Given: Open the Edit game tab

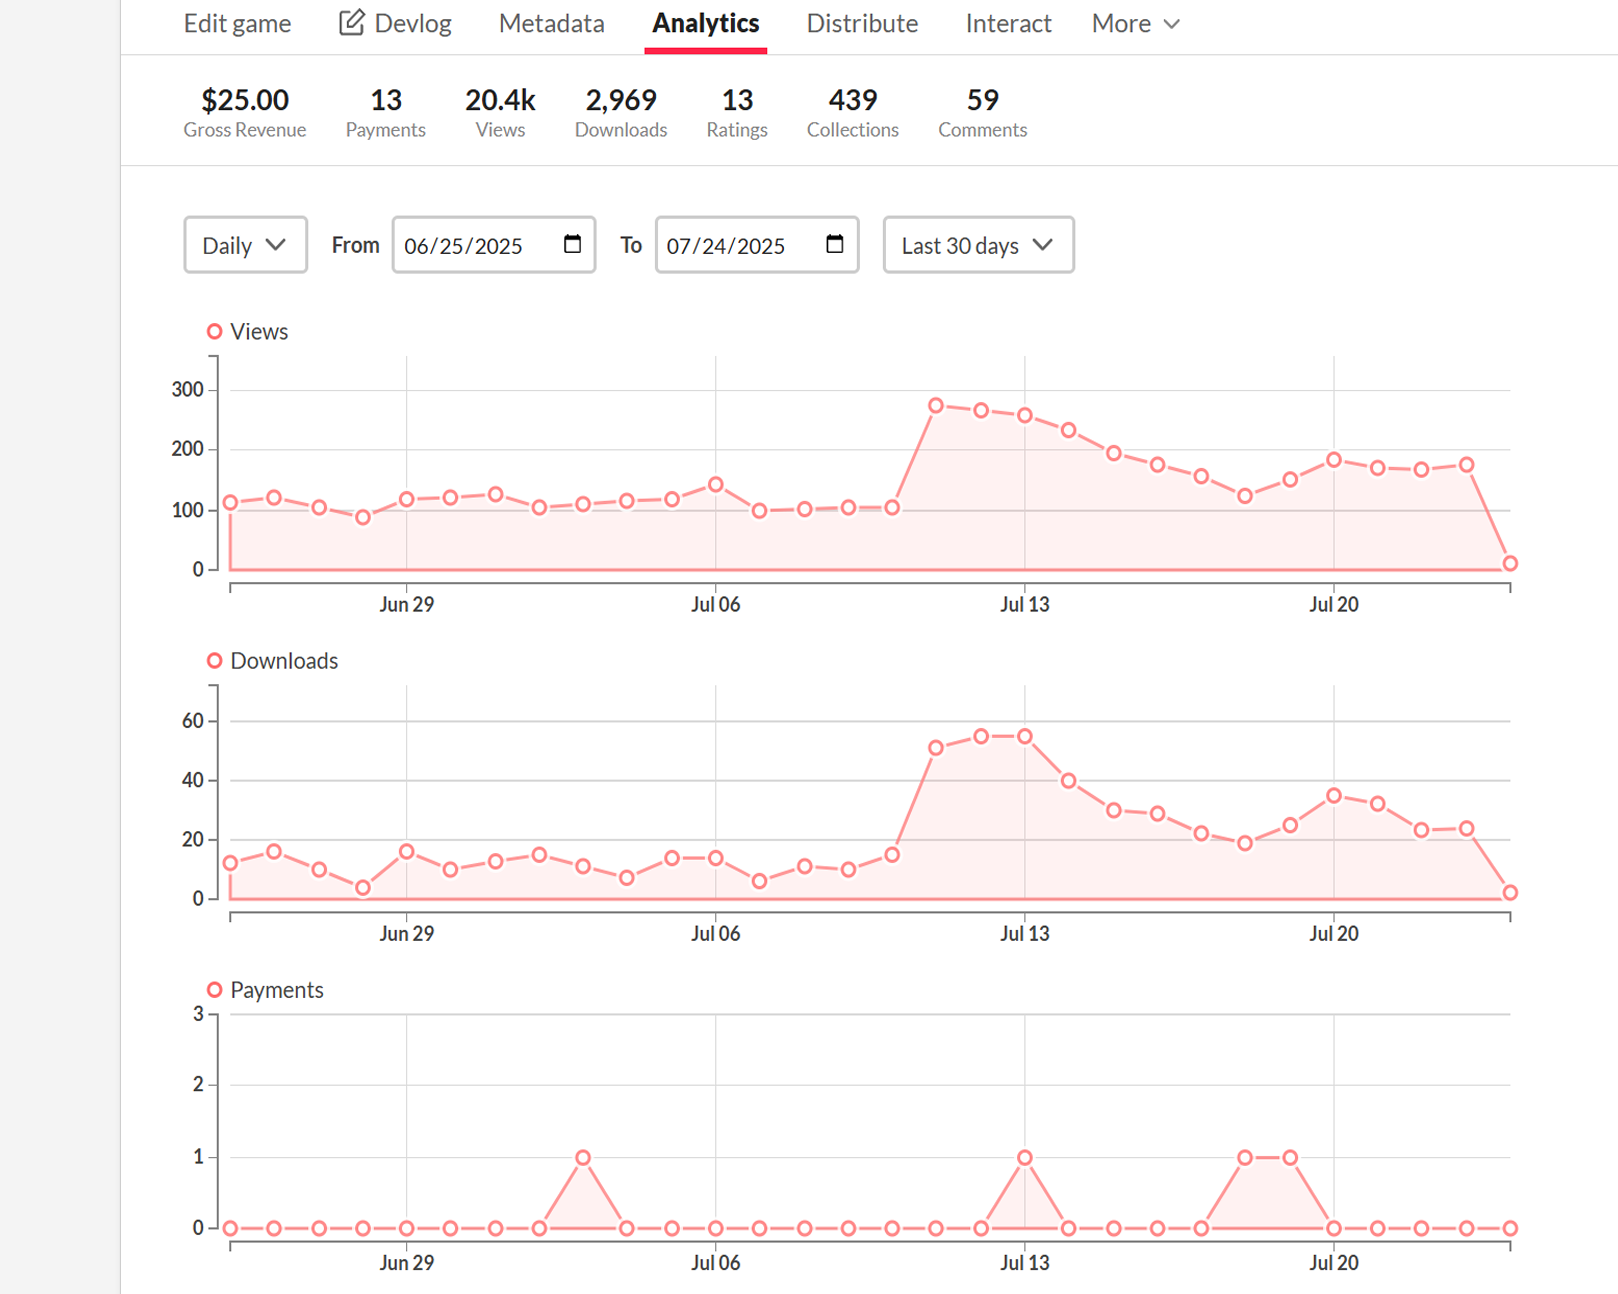Looking at the screenshot, I should (237, 23).
